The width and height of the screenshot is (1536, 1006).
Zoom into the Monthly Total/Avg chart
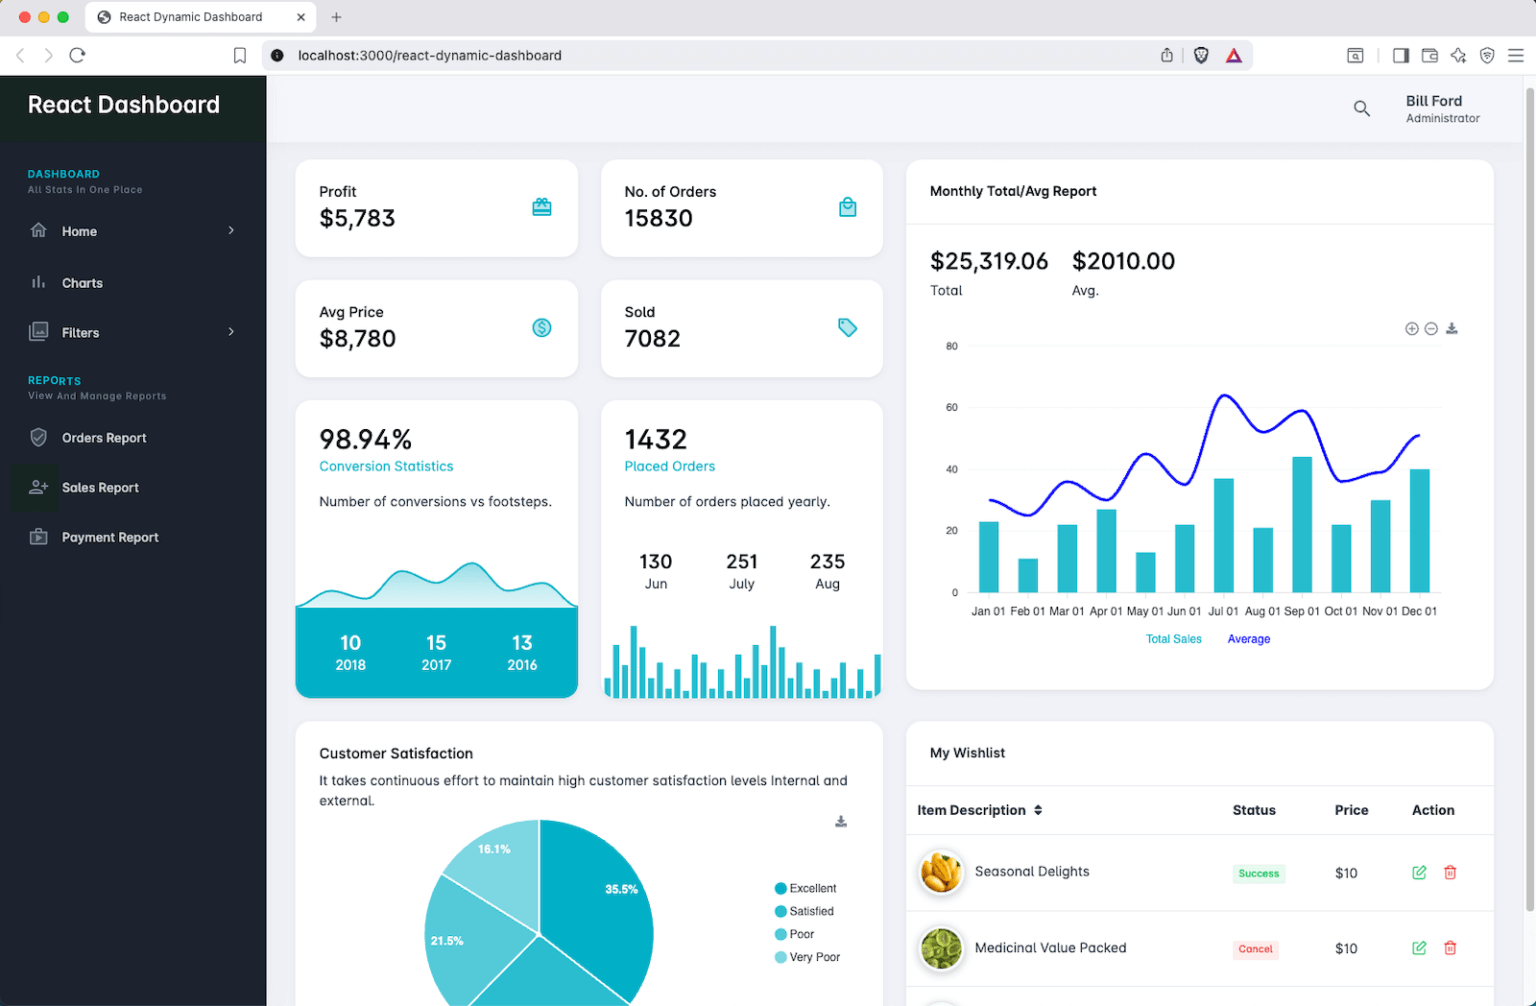click(x=1411, y=328)
